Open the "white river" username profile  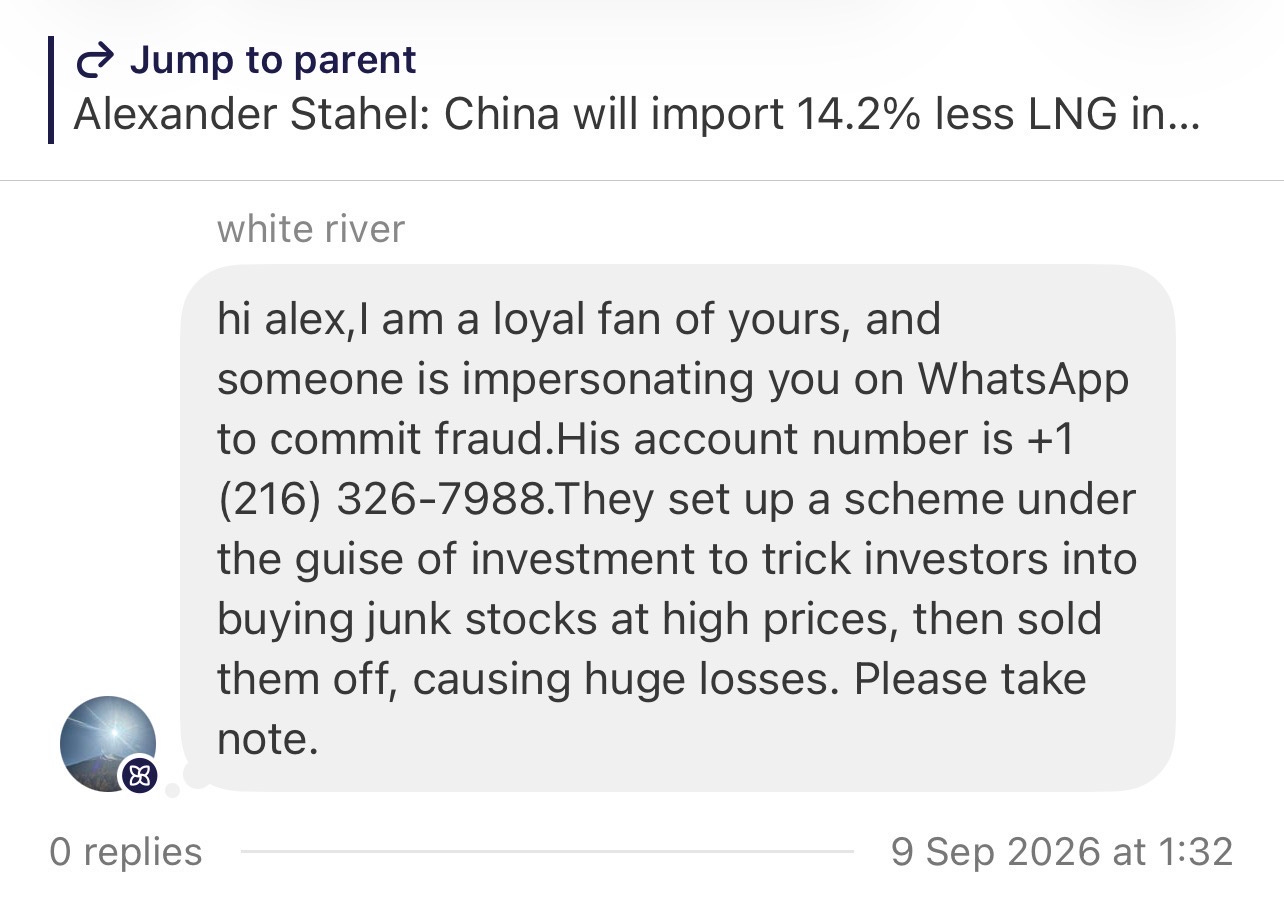pyautogui.click(x=310, y=229)
